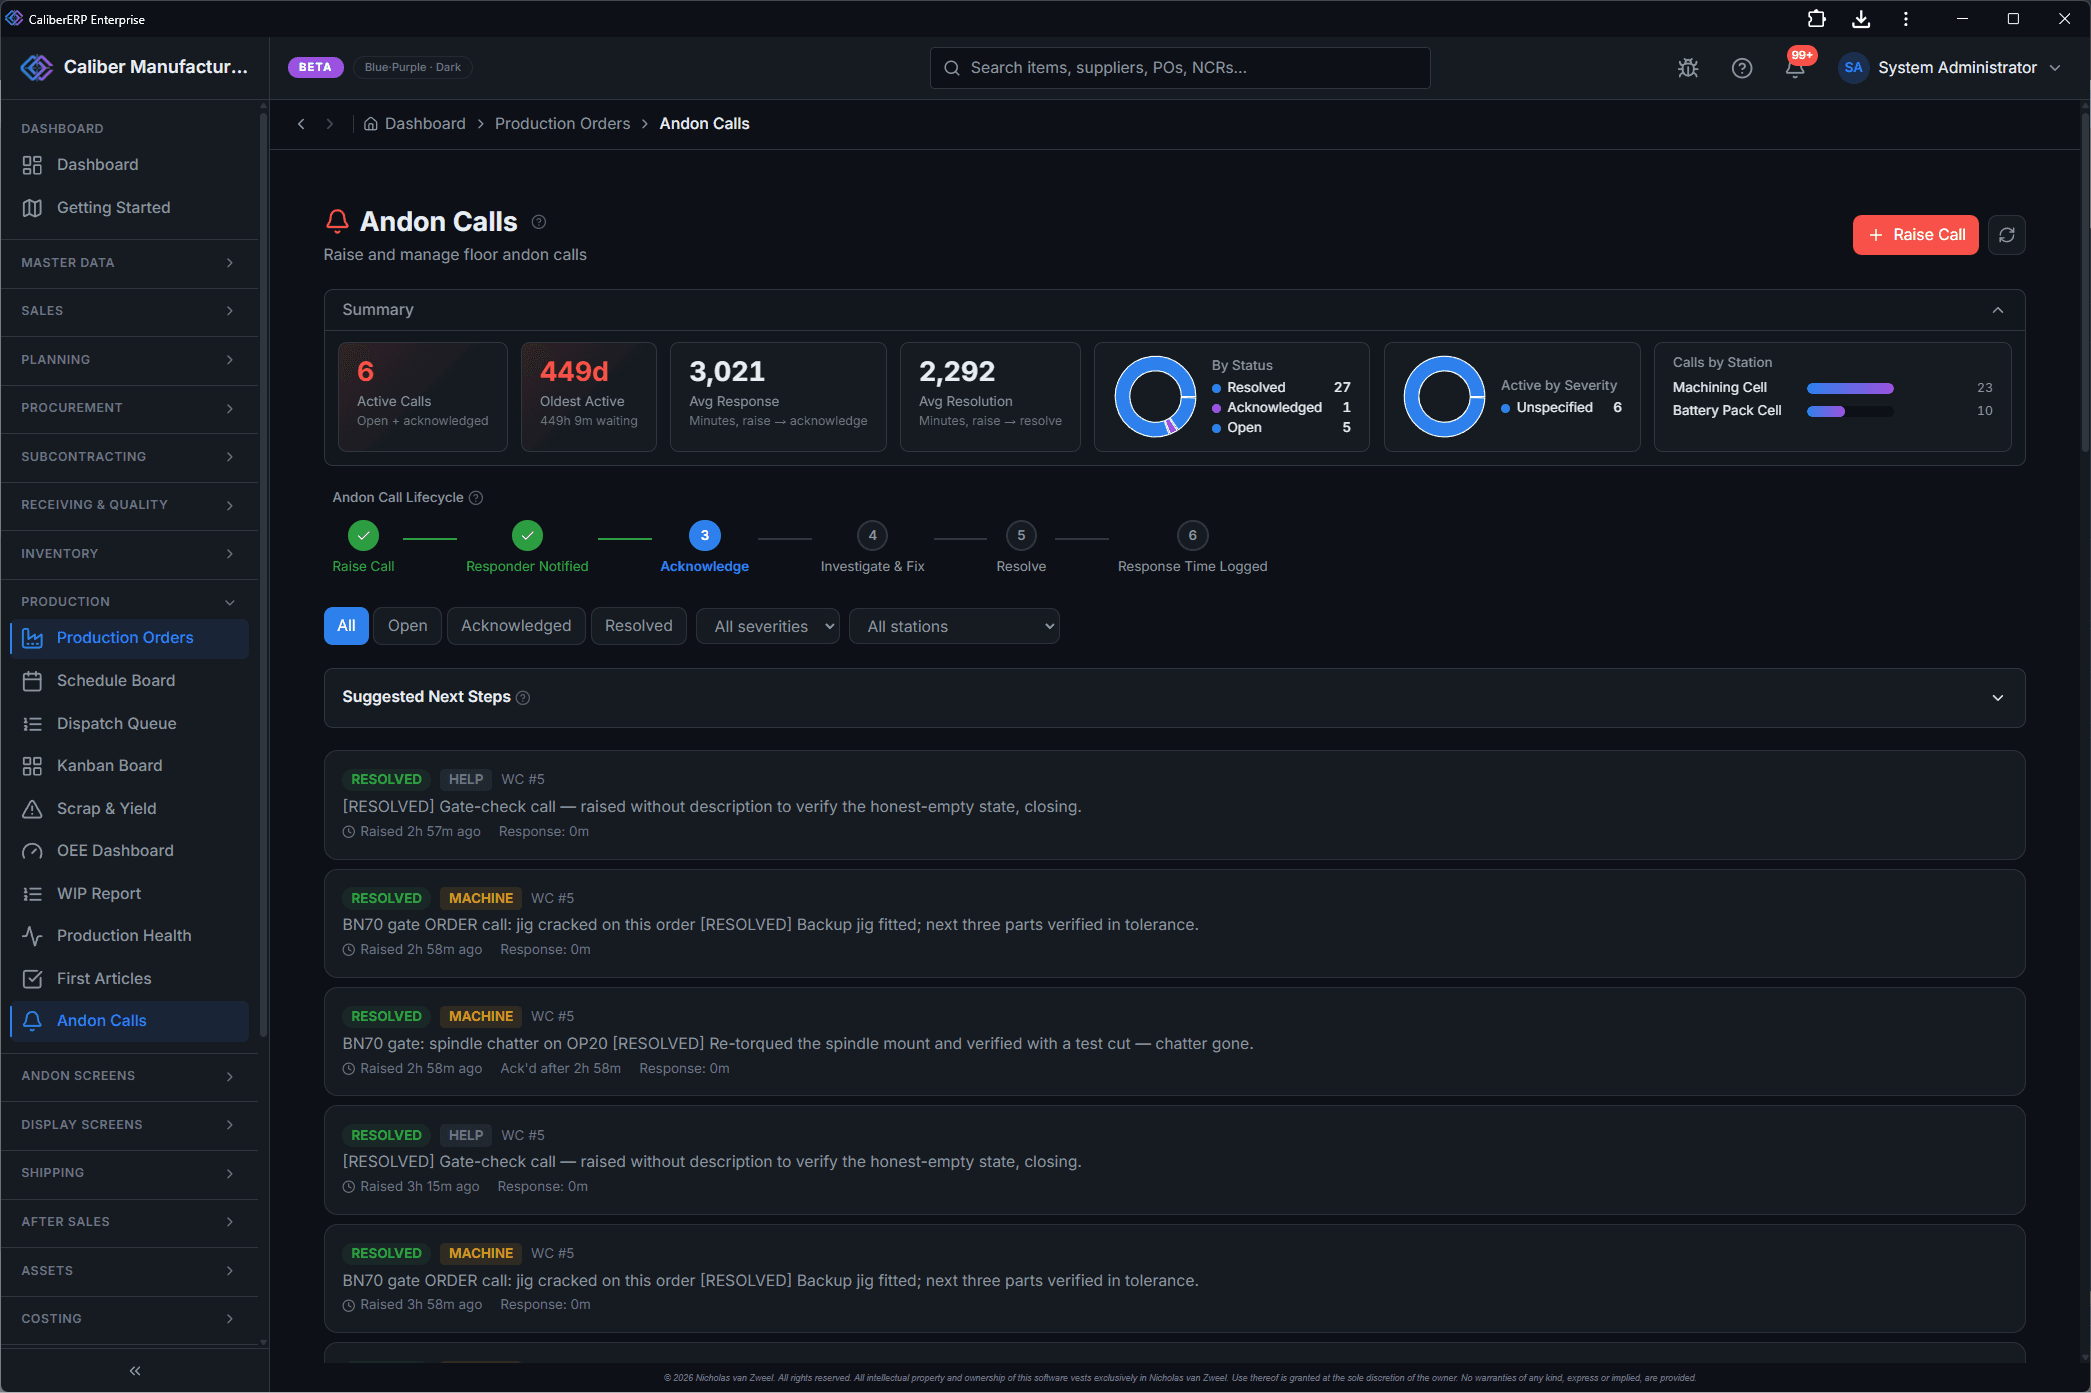Open notifications bell with 99+ badge
This screenshot has width=2091, height=1393.
1796,67
